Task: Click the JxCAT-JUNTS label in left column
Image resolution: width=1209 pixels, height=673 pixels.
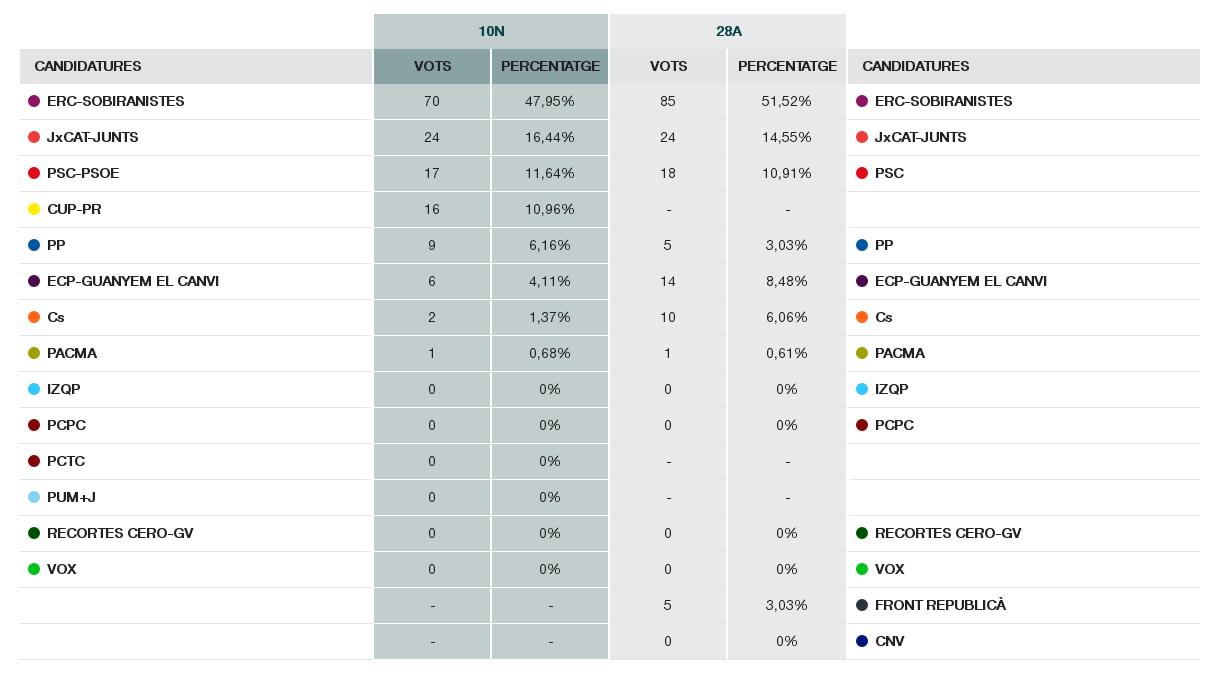Action: pos(92,137)
